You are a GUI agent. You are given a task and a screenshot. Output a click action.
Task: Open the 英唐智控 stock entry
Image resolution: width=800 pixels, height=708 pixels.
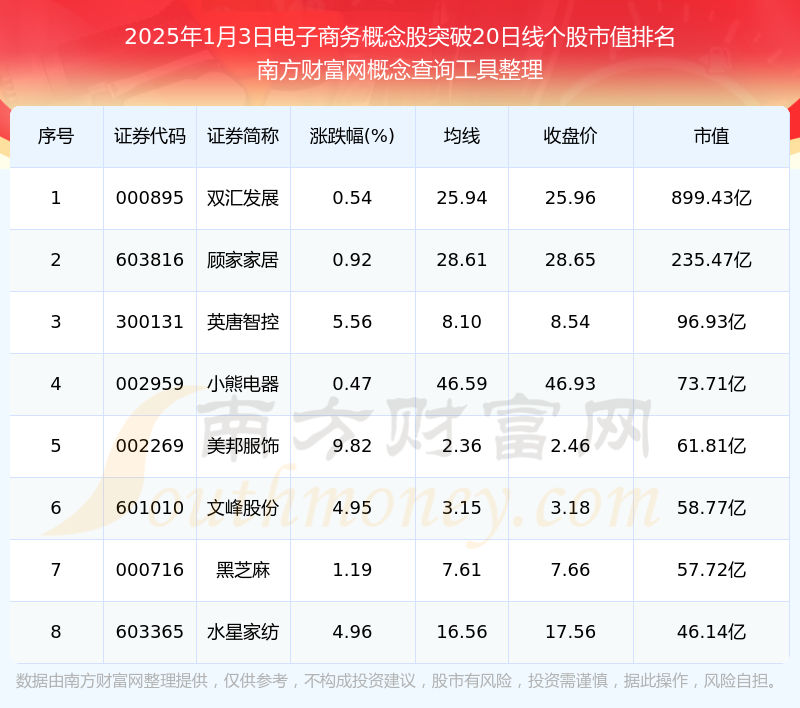[243, 322]
